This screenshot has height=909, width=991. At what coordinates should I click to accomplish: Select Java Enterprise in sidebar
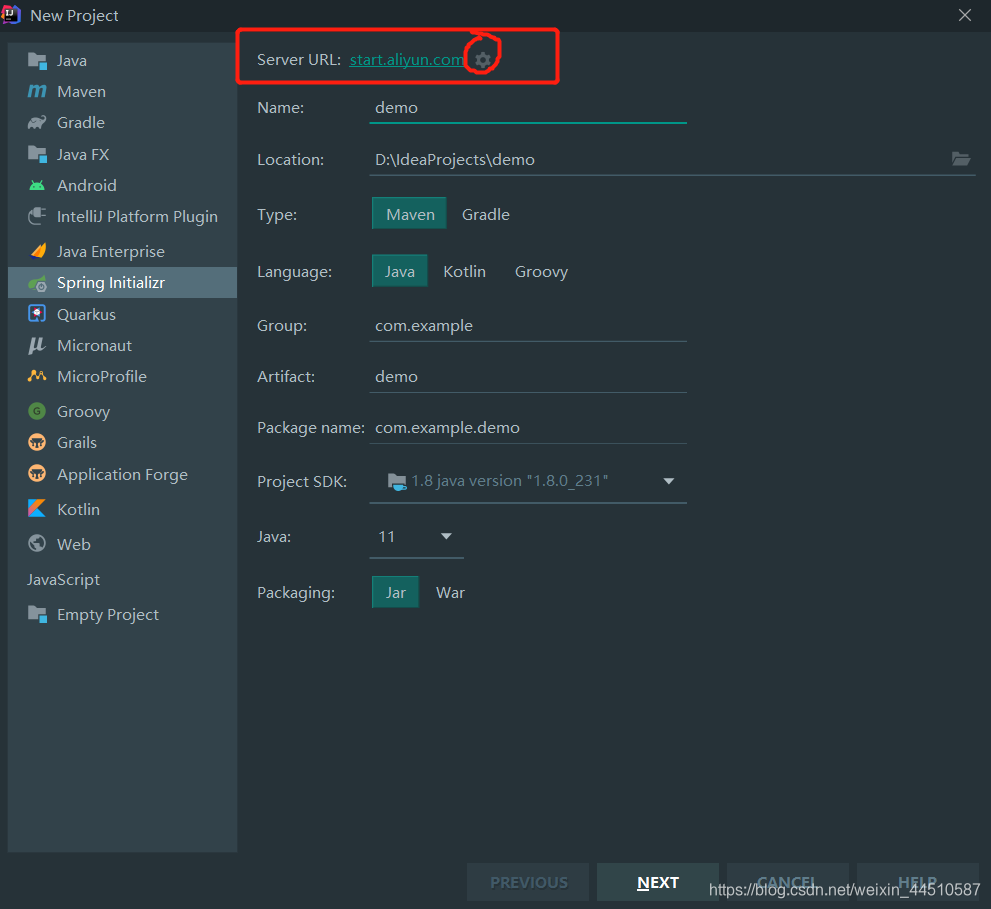coord(122,251)
